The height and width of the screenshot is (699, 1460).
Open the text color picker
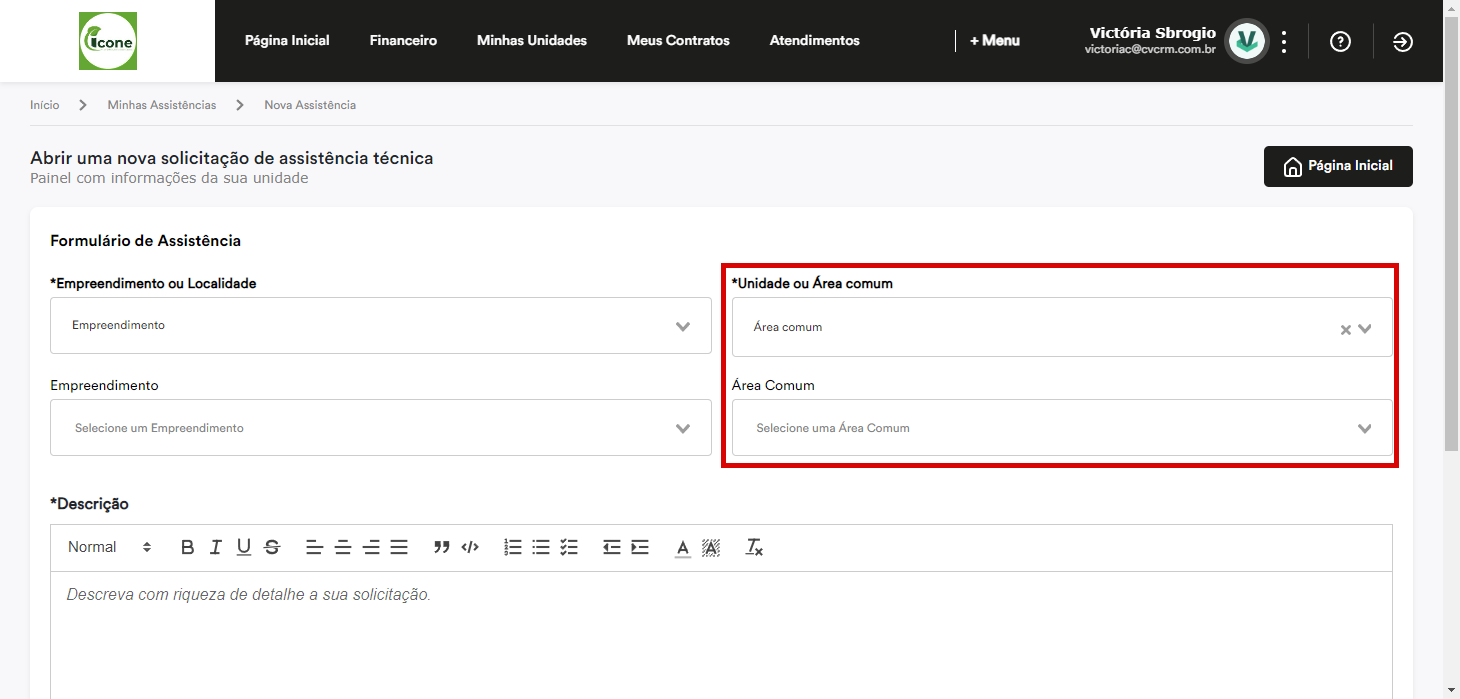683,547
